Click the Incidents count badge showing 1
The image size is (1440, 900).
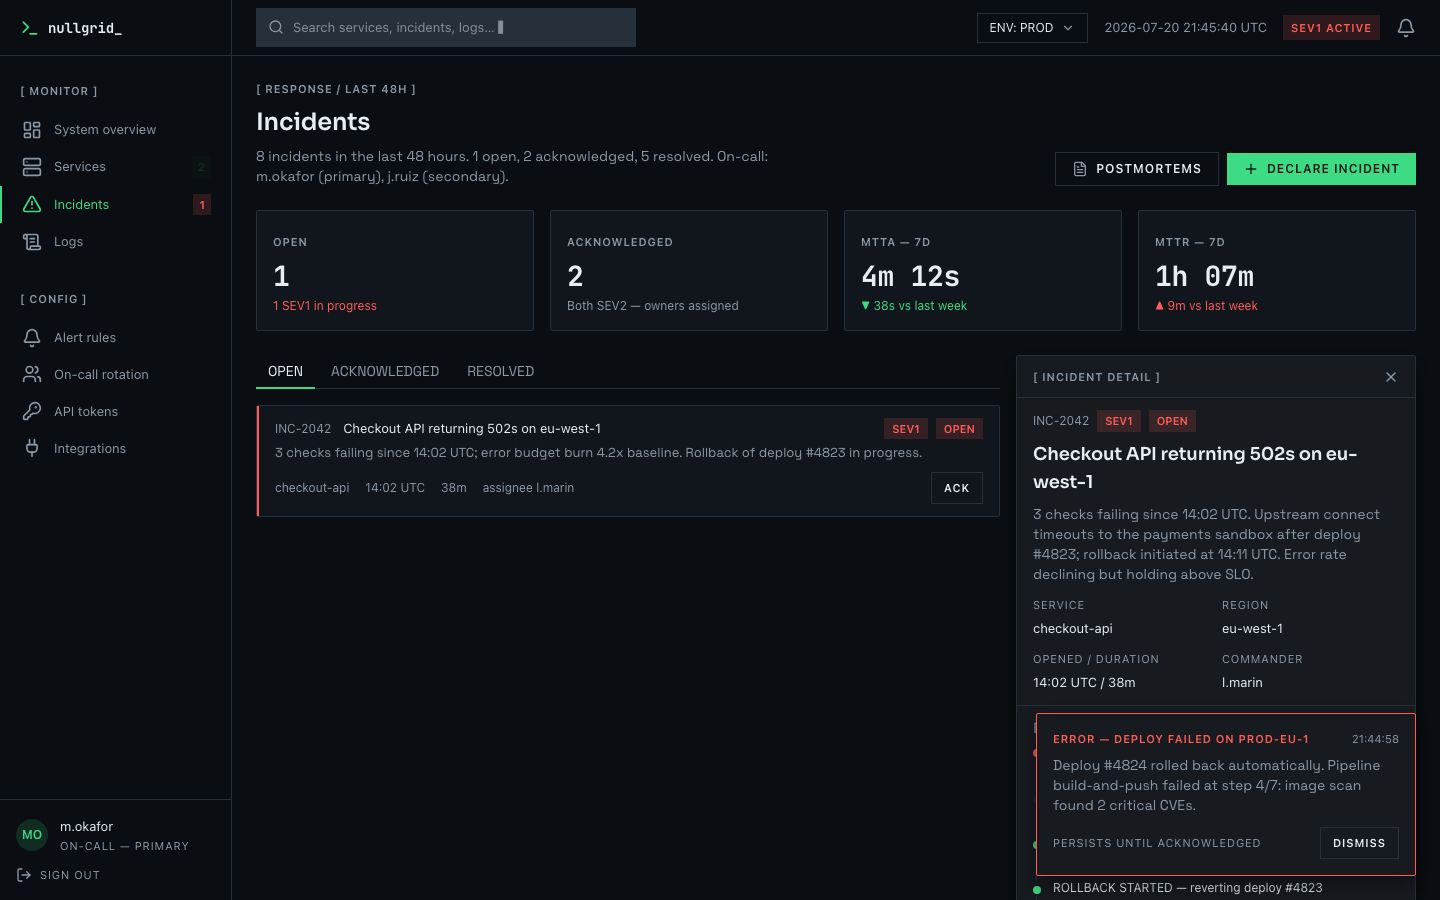202,205
